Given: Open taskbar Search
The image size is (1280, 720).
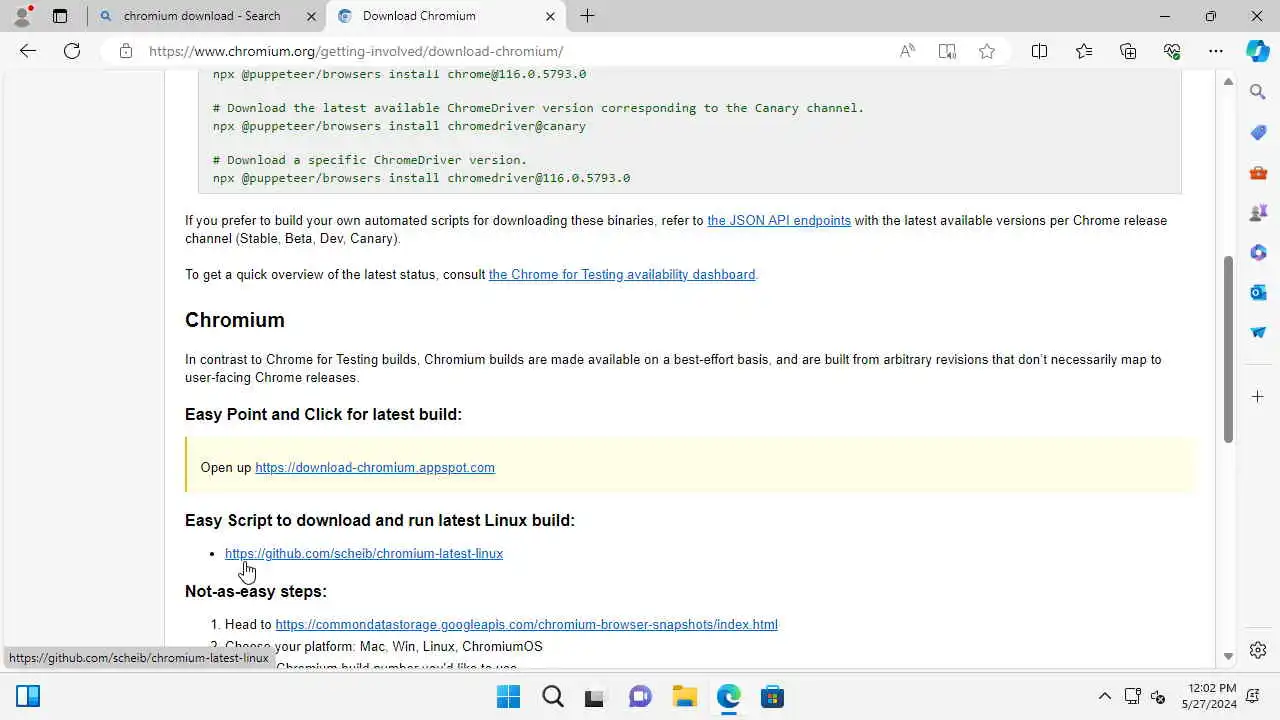Looking at the screenshot, I should coord(552,696).
